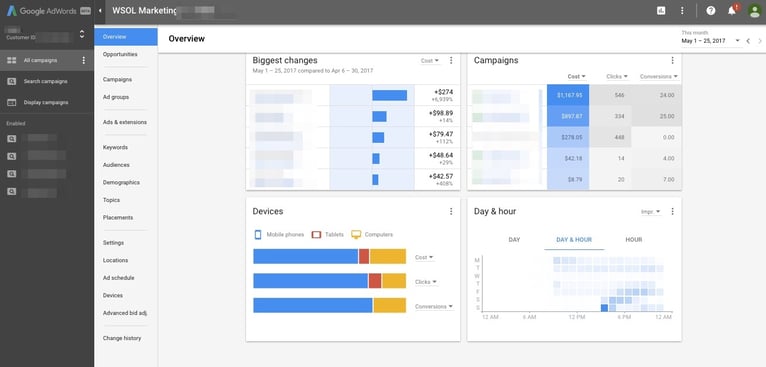Open second enabled campaign search icon
Image resolution: width=766 pixels, height=367 pixels.
pos(12,156)
